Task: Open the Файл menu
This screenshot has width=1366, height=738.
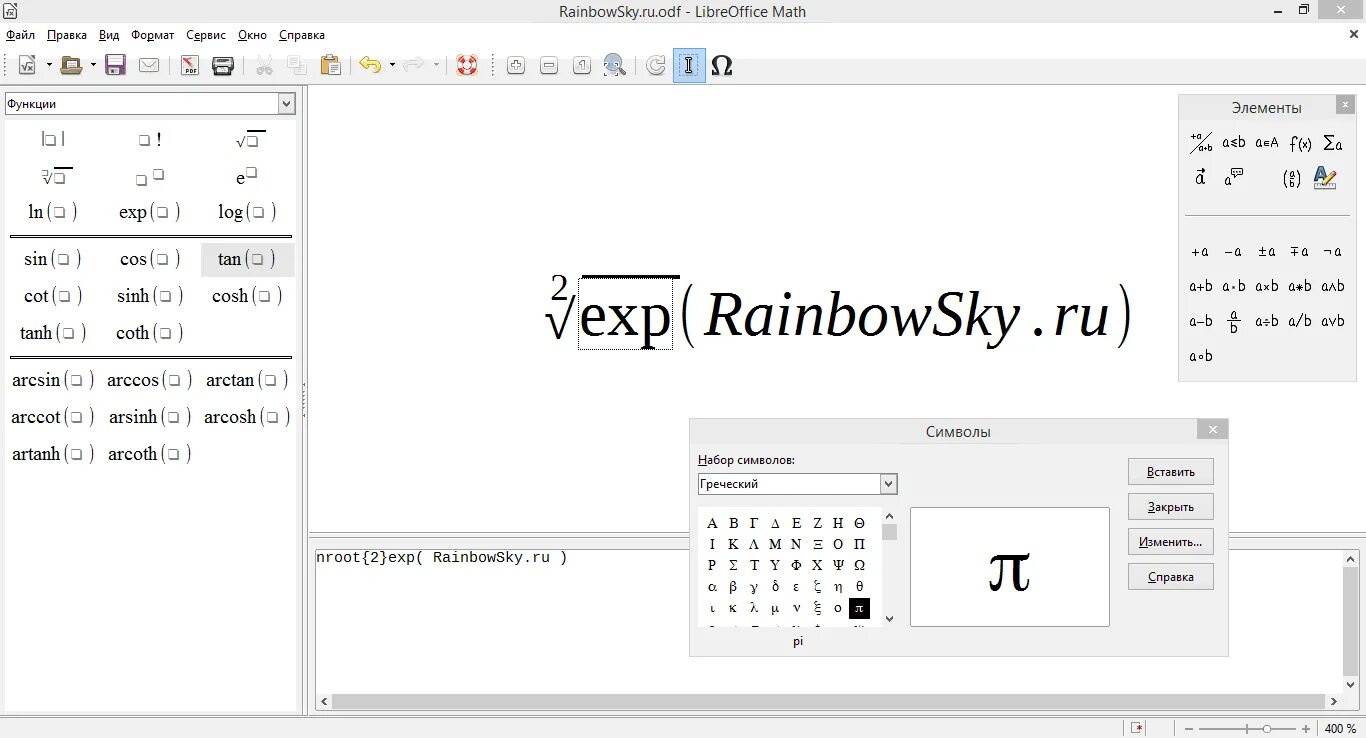Action: click(x=21, y=35)
